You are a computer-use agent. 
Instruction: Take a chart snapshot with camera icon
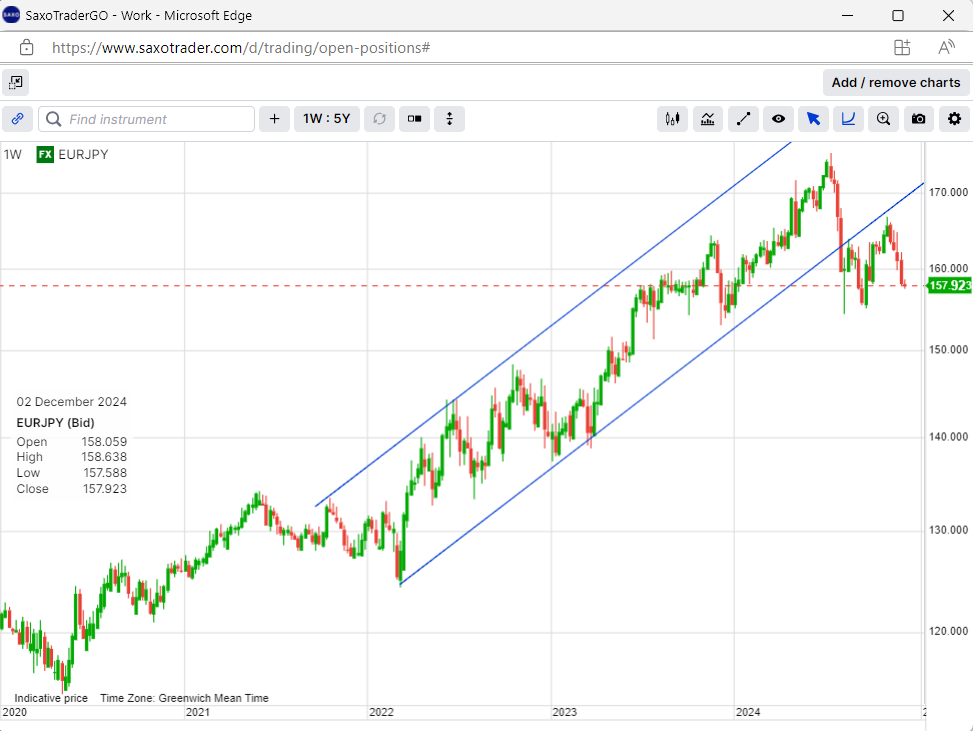(x=918, y=119)
